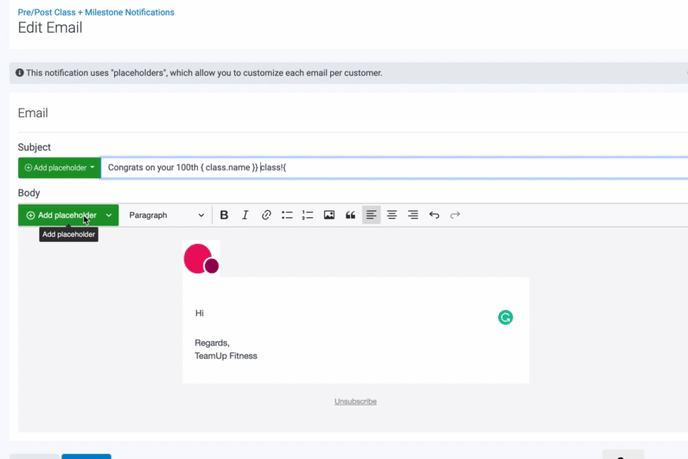Apply italic formatting to the text
Viewport: 688px width, 459px height.
click(245, 215)
